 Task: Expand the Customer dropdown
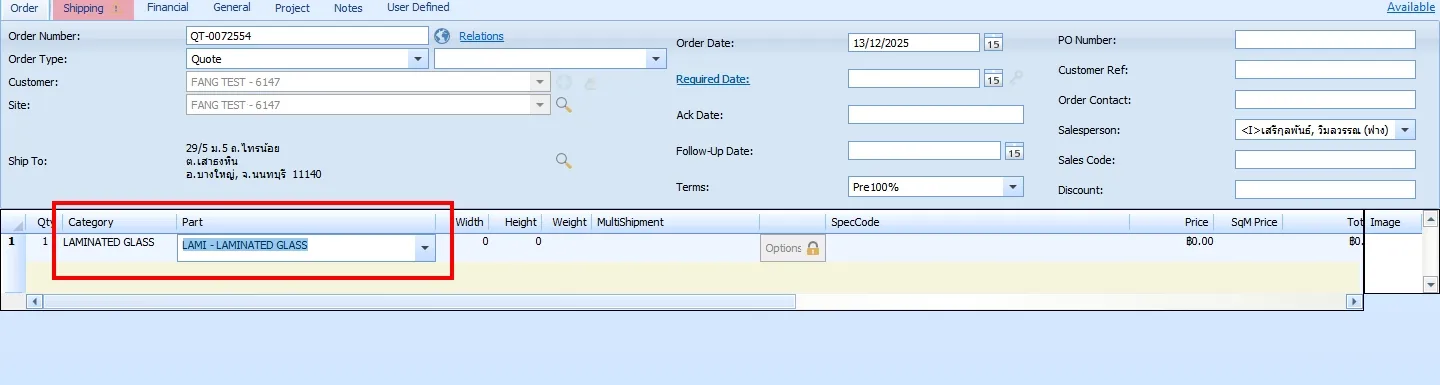[x=541, y=82]
